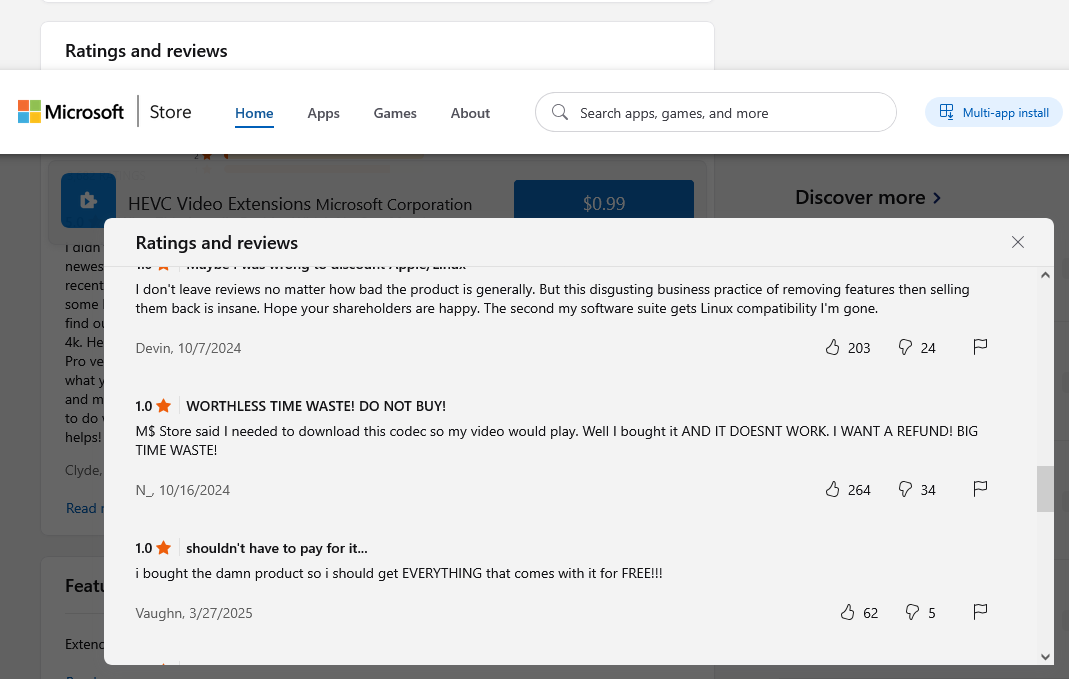Viewport: 1069px width, 679px height.
Task: Flag Vaughn's review as inappropriate
Action: (x=980, y=612)
